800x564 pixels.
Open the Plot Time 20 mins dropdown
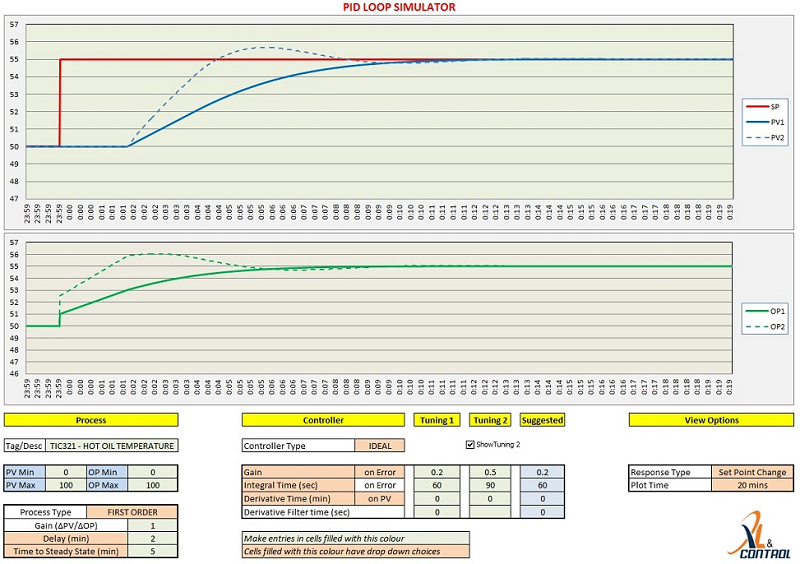pyautogui.click(x=752, y=485)
